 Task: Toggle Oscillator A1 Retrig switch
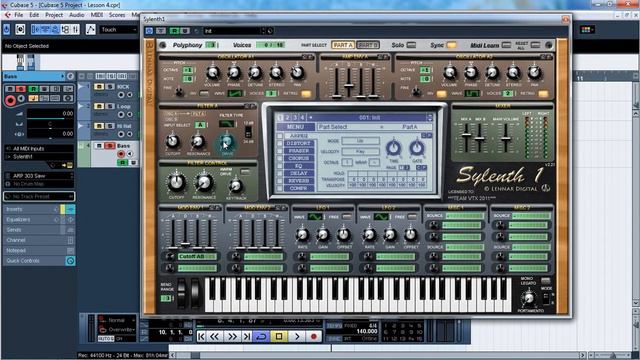(x=306, y=93)
